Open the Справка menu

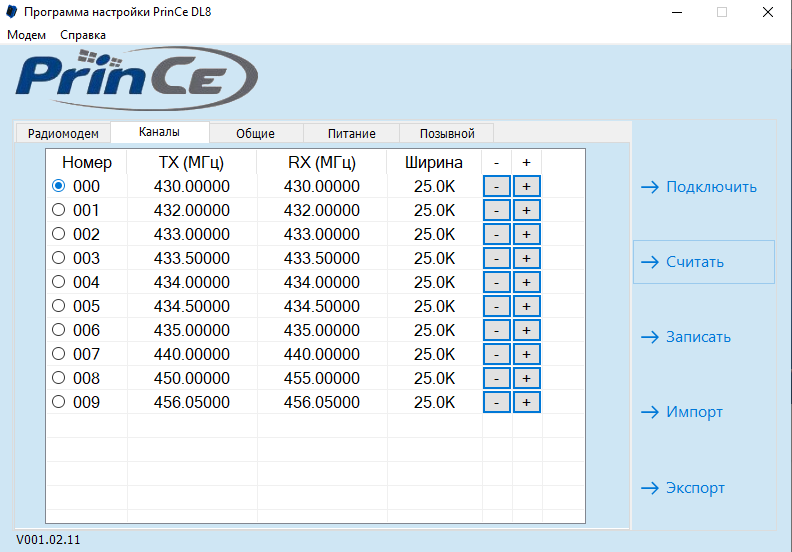[x=83, y=35]
